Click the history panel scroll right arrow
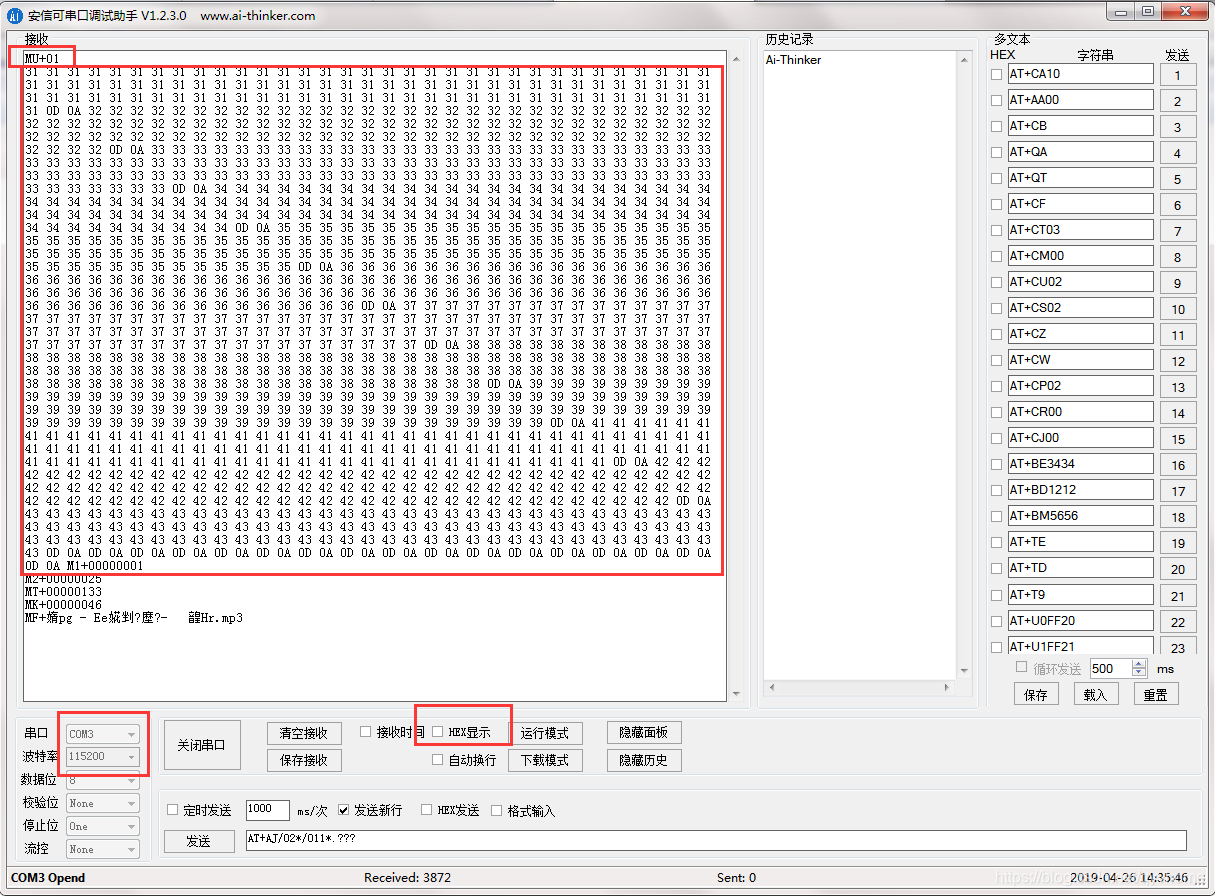Screen dimensions: 1215x896 pyautogui.click(x=948, y=689)
